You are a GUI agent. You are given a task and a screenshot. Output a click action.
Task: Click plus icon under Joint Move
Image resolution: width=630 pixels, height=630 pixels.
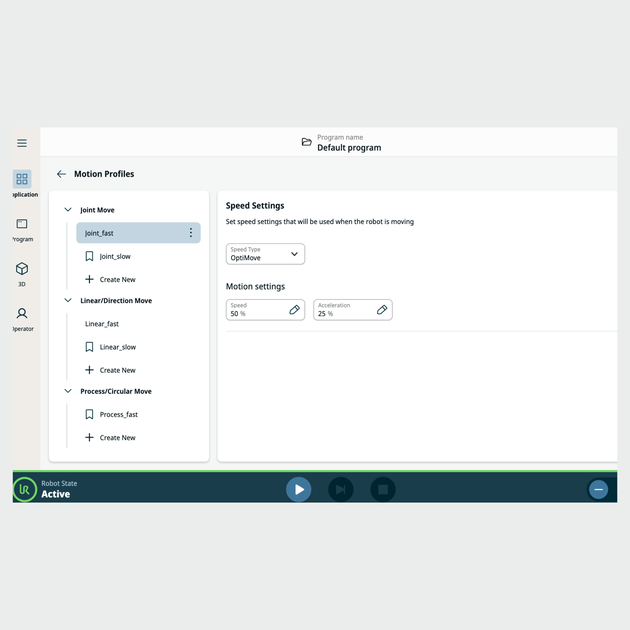pos(90,279)
